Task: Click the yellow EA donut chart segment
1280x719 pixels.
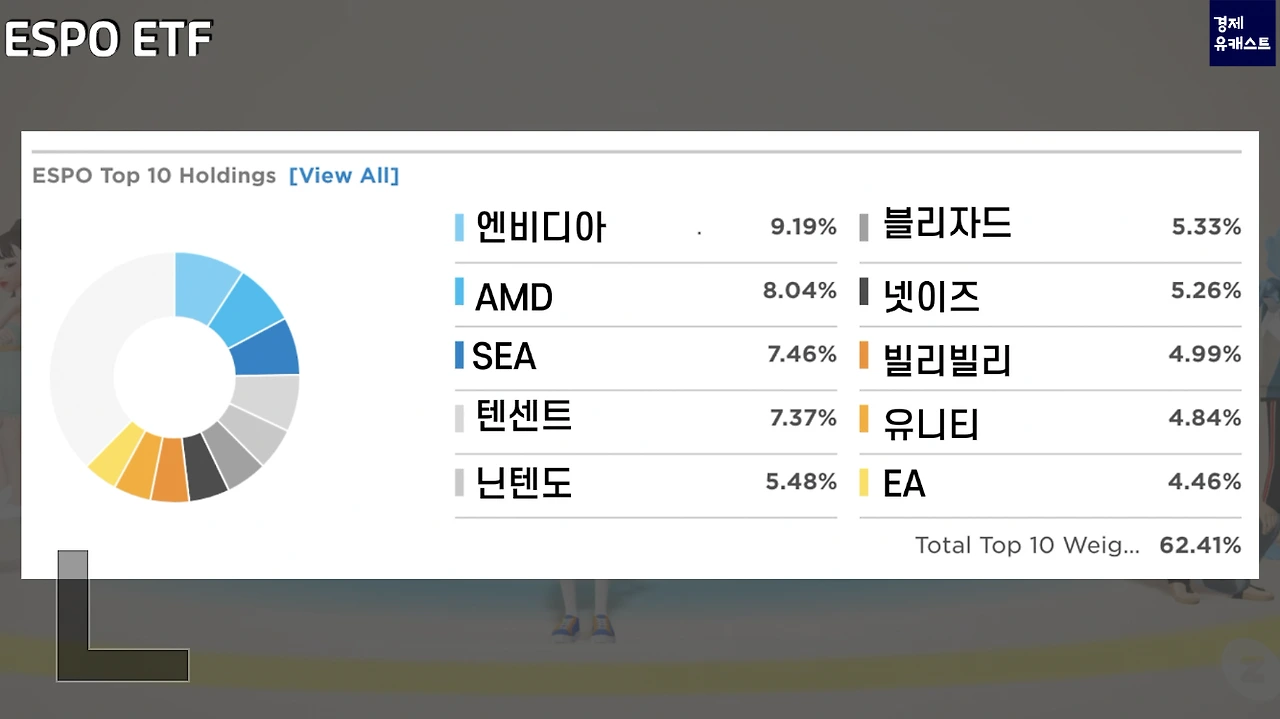Action: (115, 452)
